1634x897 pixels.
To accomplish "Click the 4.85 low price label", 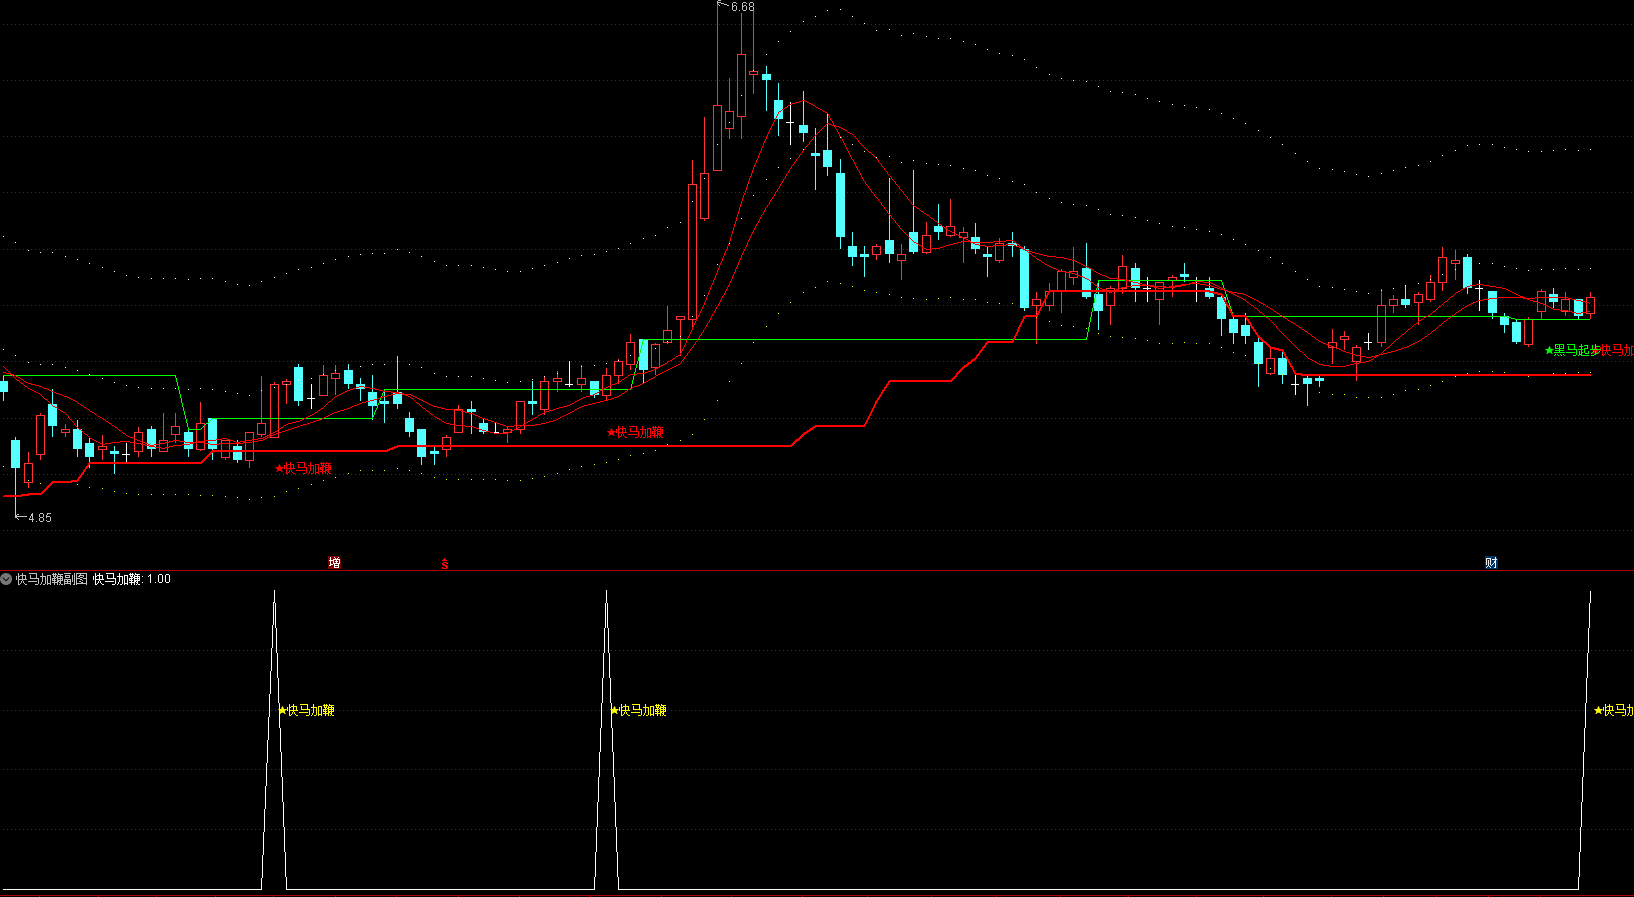I will coord(39,518).
